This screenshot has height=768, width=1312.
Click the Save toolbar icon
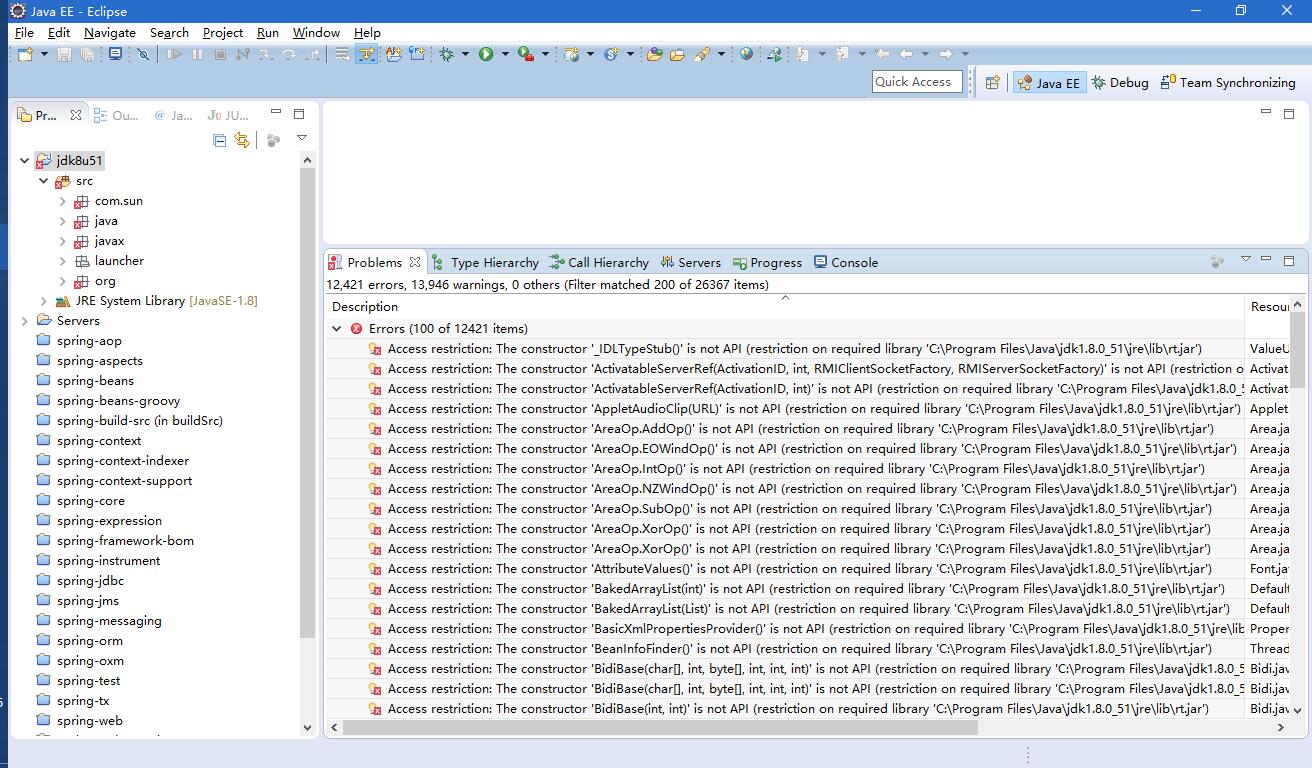(x=64, y=54)
